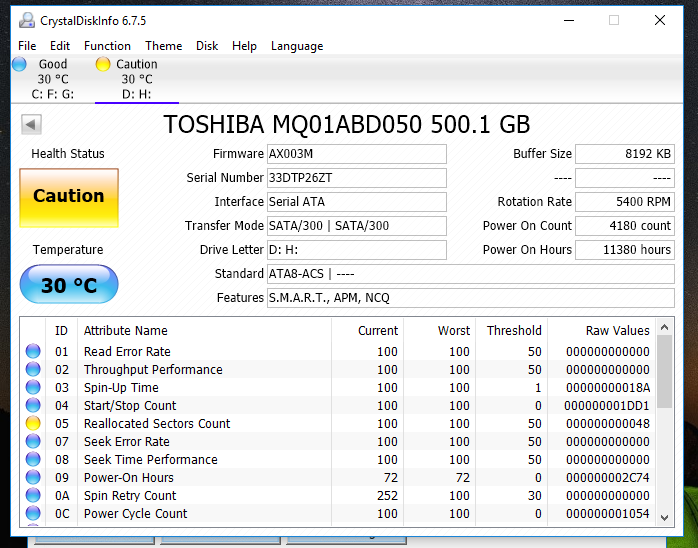Click the Buffer Size field 8192 KB
The height and width of the screenshot is (548, 698).
coord(625,154)
